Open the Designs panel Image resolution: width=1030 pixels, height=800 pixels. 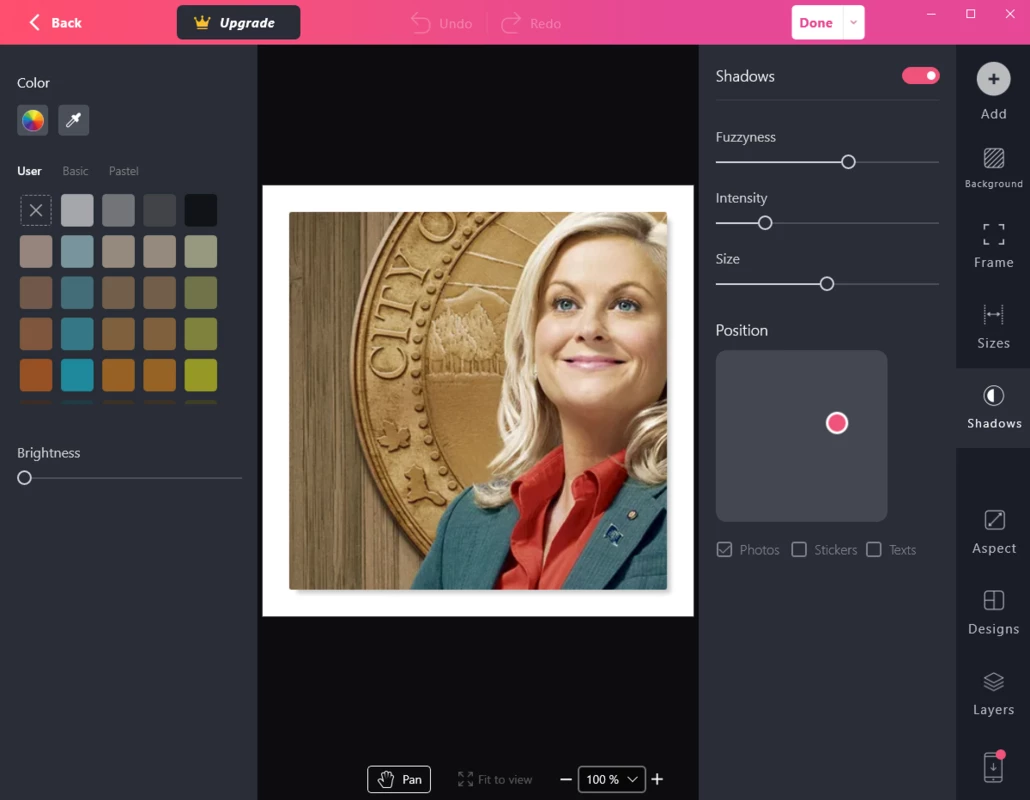click(993, 613)
